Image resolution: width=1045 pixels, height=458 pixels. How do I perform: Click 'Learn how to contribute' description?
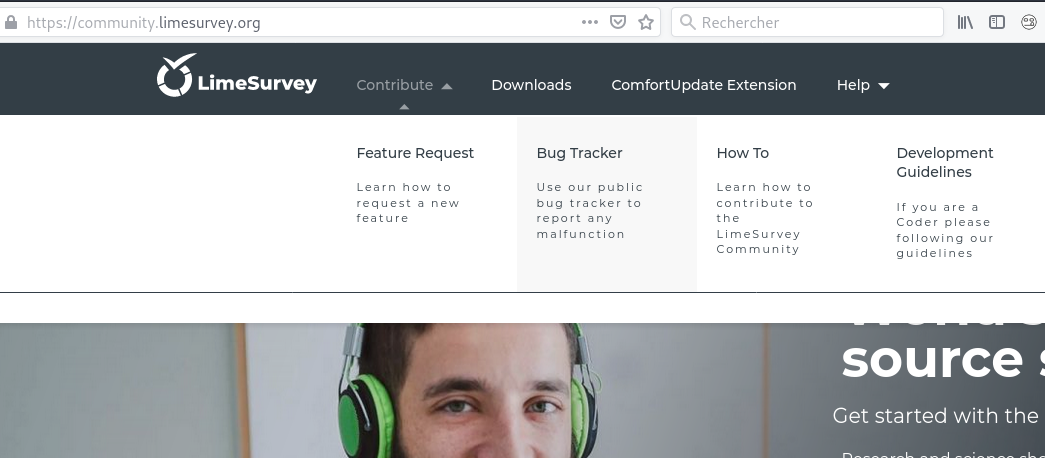(x=764, y=218)
